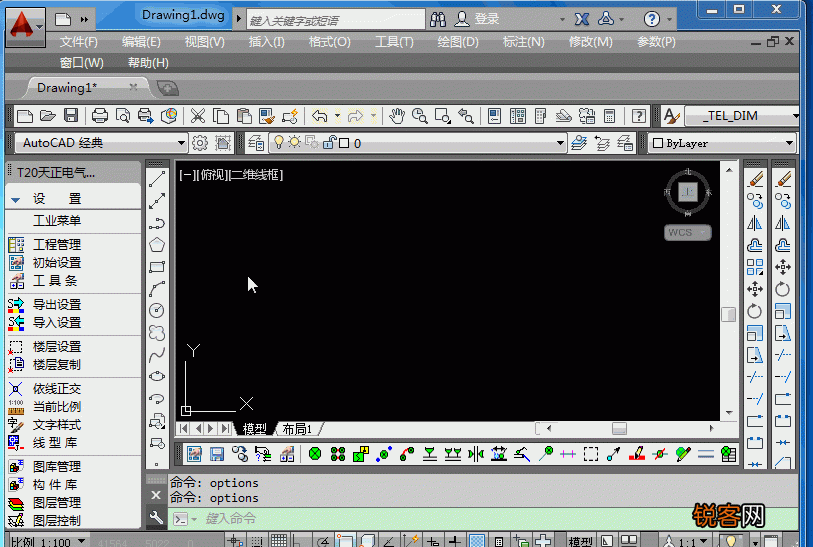
Task: Click the Mirror tool in modify toolbar
Action: point(755,223)
